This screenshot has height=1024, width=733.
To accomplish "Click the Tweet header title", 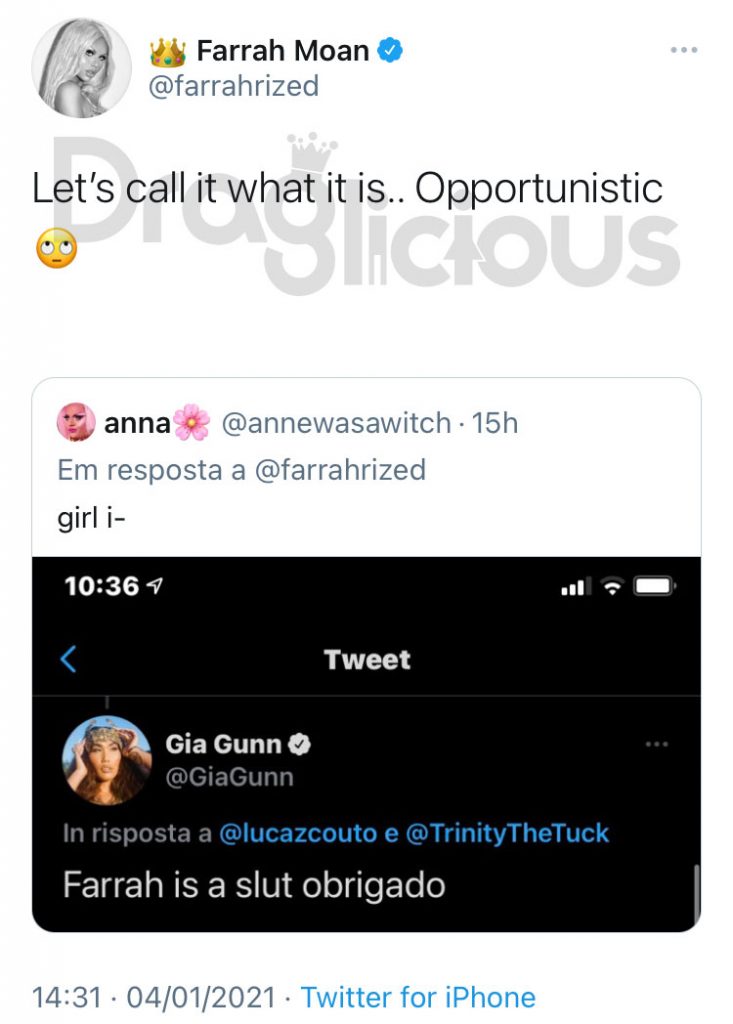I will pyautogui.click(x=367, y=660).
